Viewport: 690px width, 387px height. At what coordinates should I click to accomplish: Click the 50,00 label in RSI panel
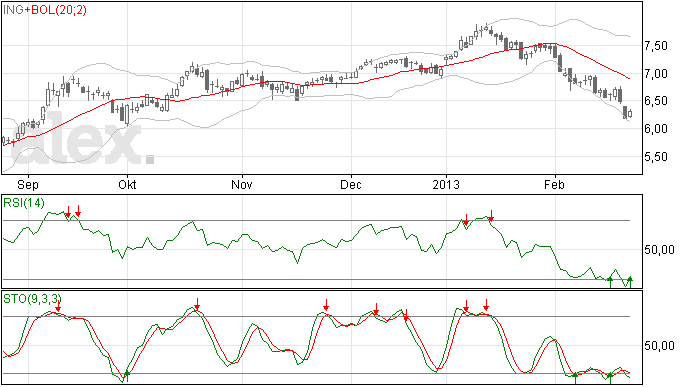659,250
